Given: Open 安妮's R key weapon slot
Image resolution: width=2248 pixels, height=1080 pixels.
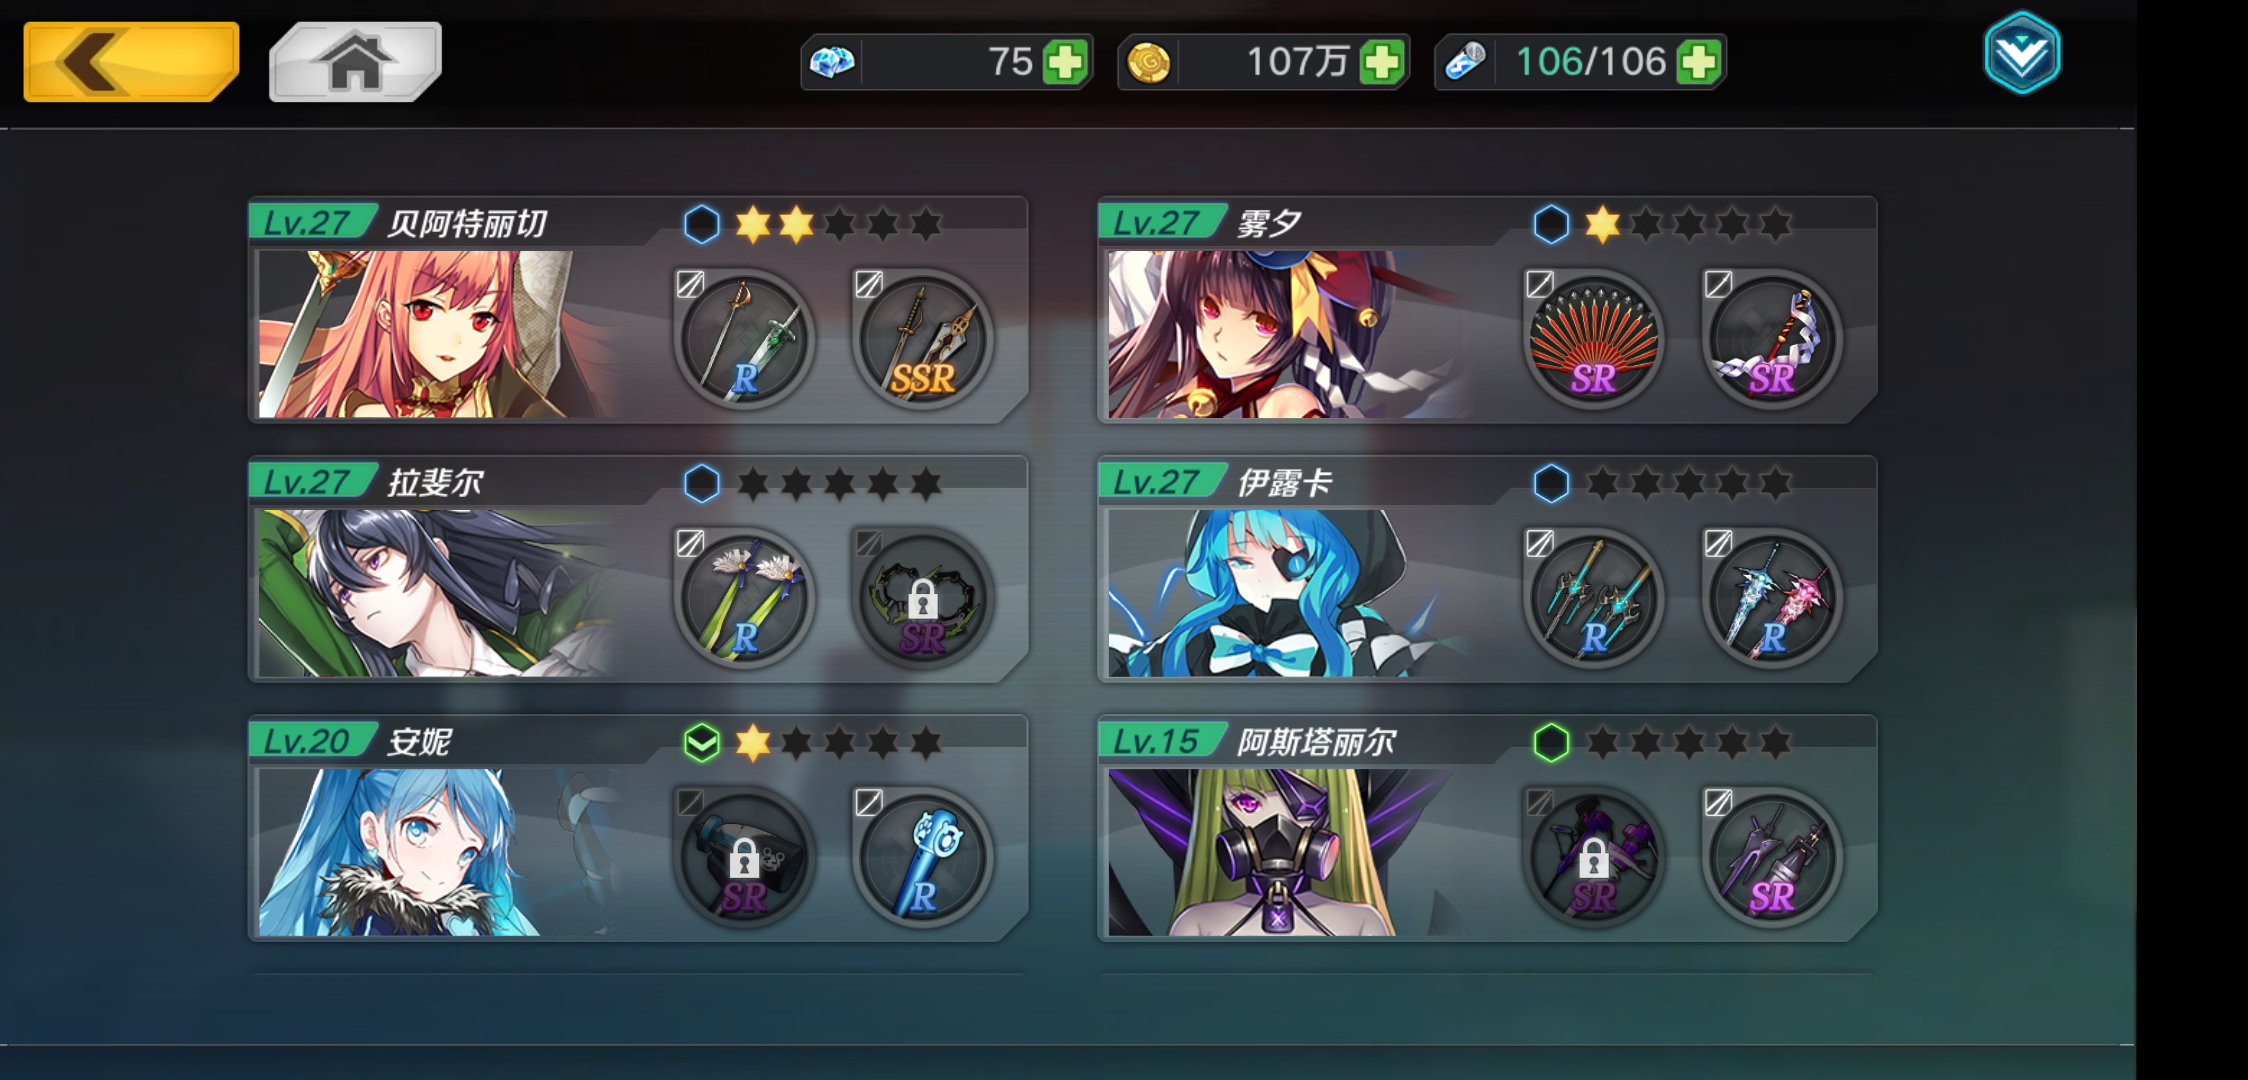Looking at the screenshot, I should pyautogui.click(x=922, y=858).
